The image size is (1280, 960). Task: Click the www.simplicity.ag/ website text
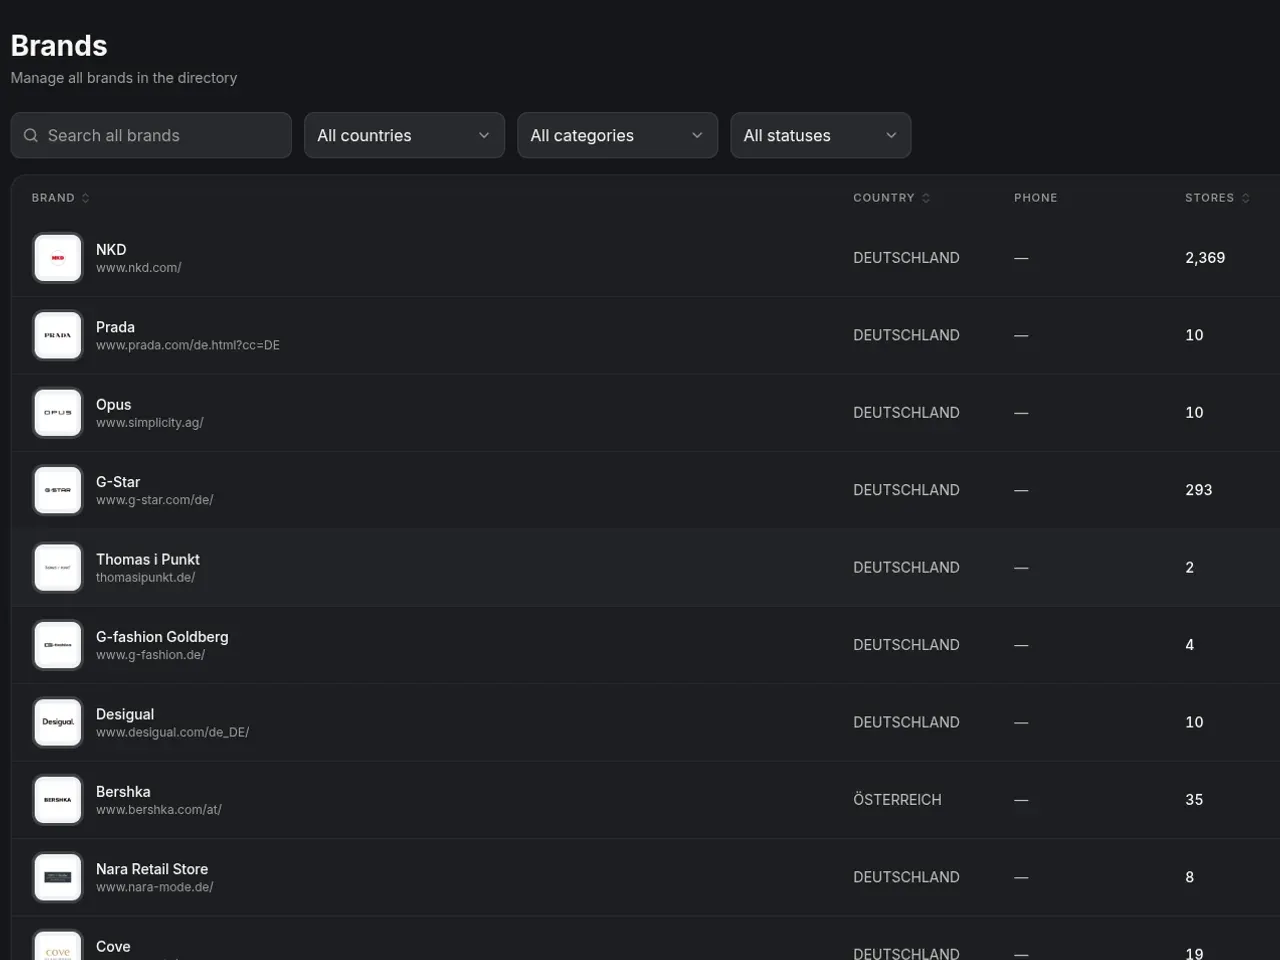pyautogui.click(x=150, y=423)
